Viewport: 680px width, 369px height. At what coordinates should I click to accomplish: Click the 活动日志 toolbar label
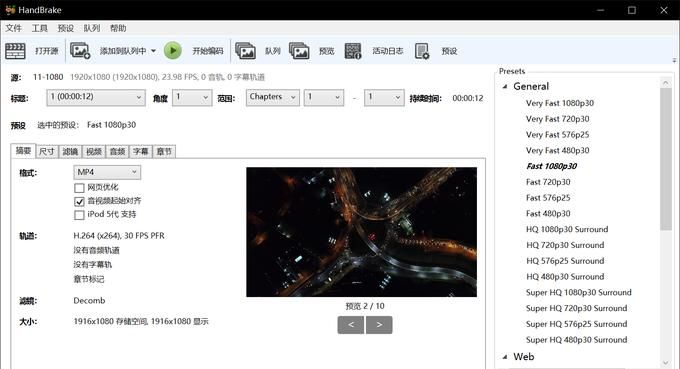pyautogui.click(x=388, y=51)
